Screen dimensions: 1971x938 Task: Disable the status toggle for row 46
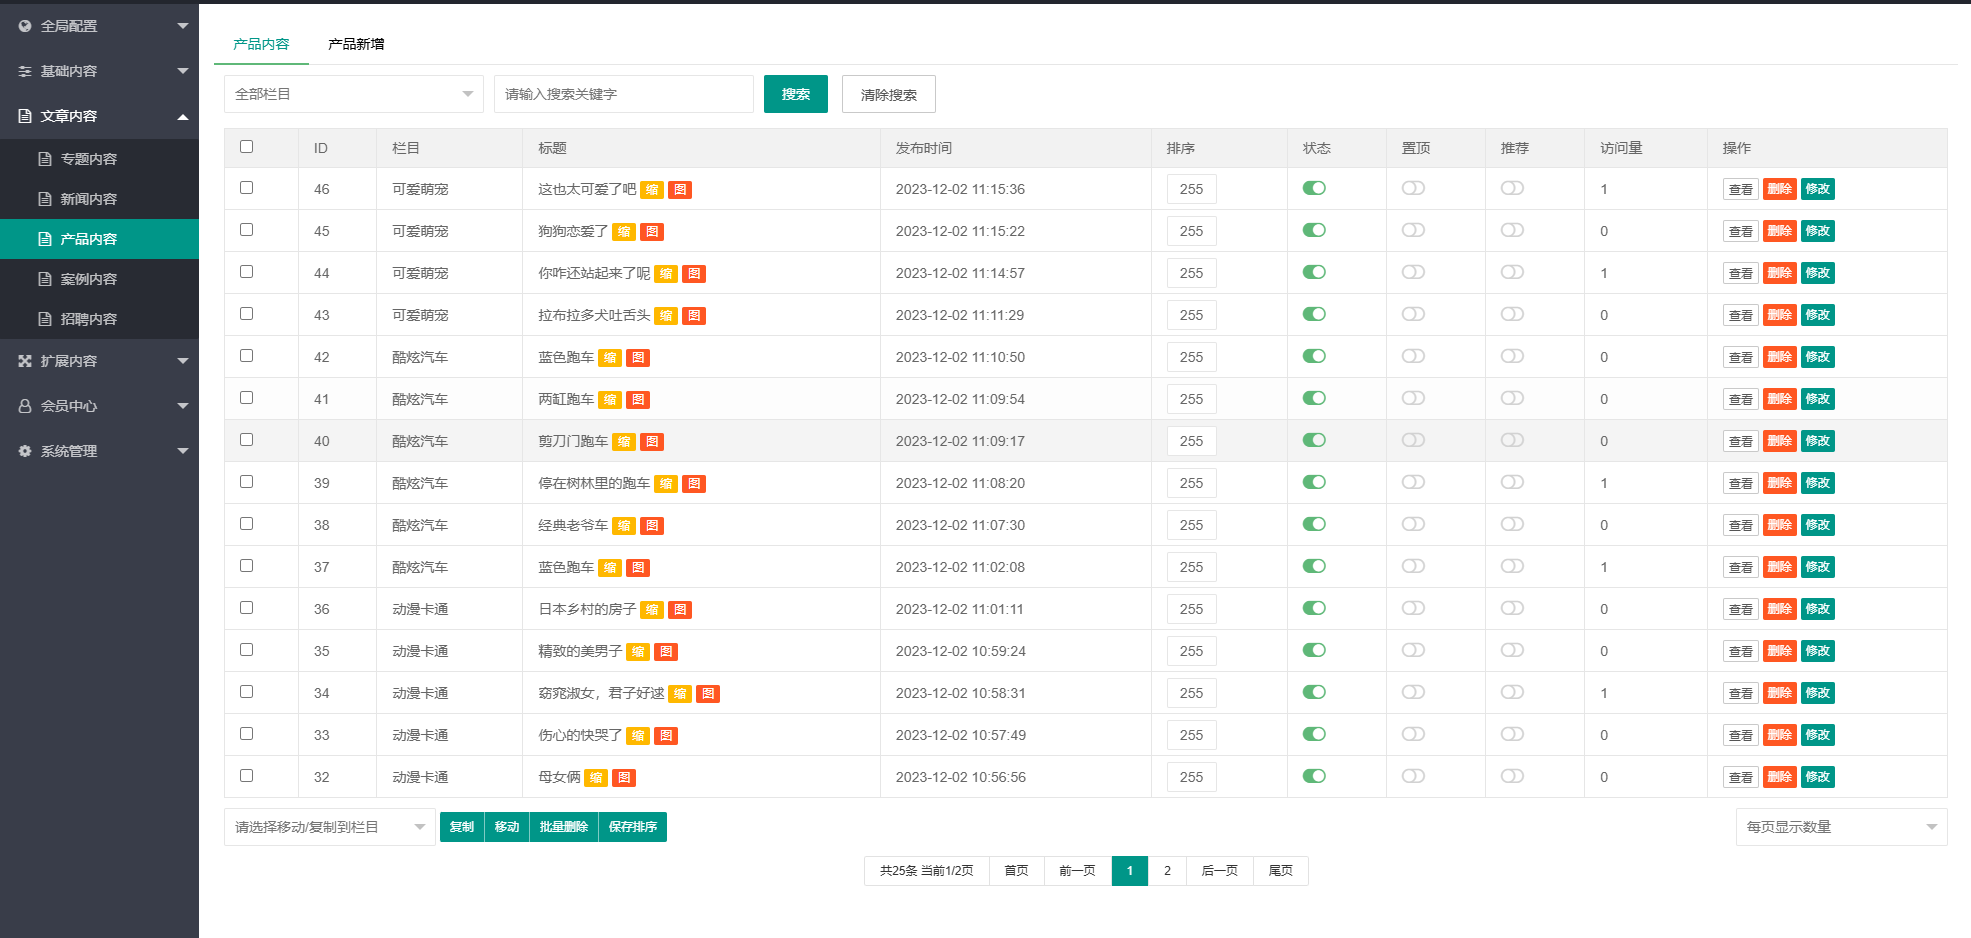[x=1314, y=188]
